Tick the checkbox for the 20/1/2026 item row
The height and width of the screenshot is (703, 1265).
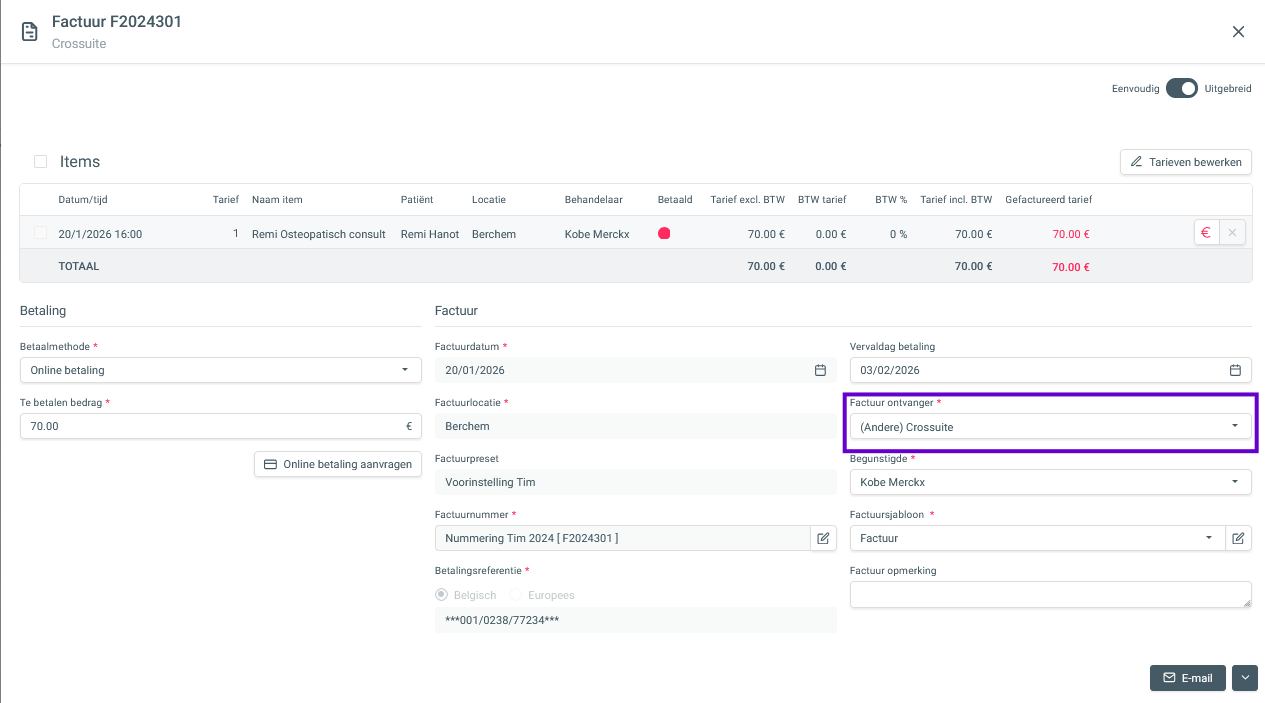[x=40, y=233]
